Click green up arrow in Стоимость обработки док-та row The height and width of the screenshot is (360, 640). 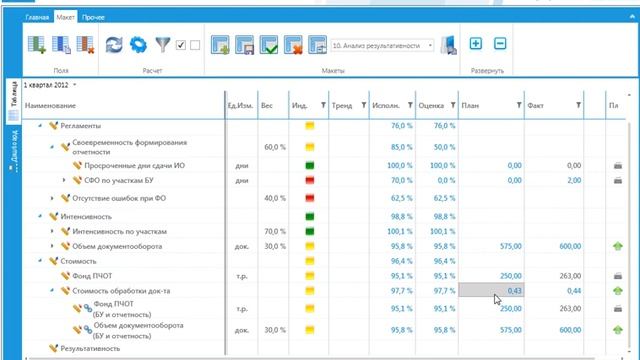coord(618,291)
